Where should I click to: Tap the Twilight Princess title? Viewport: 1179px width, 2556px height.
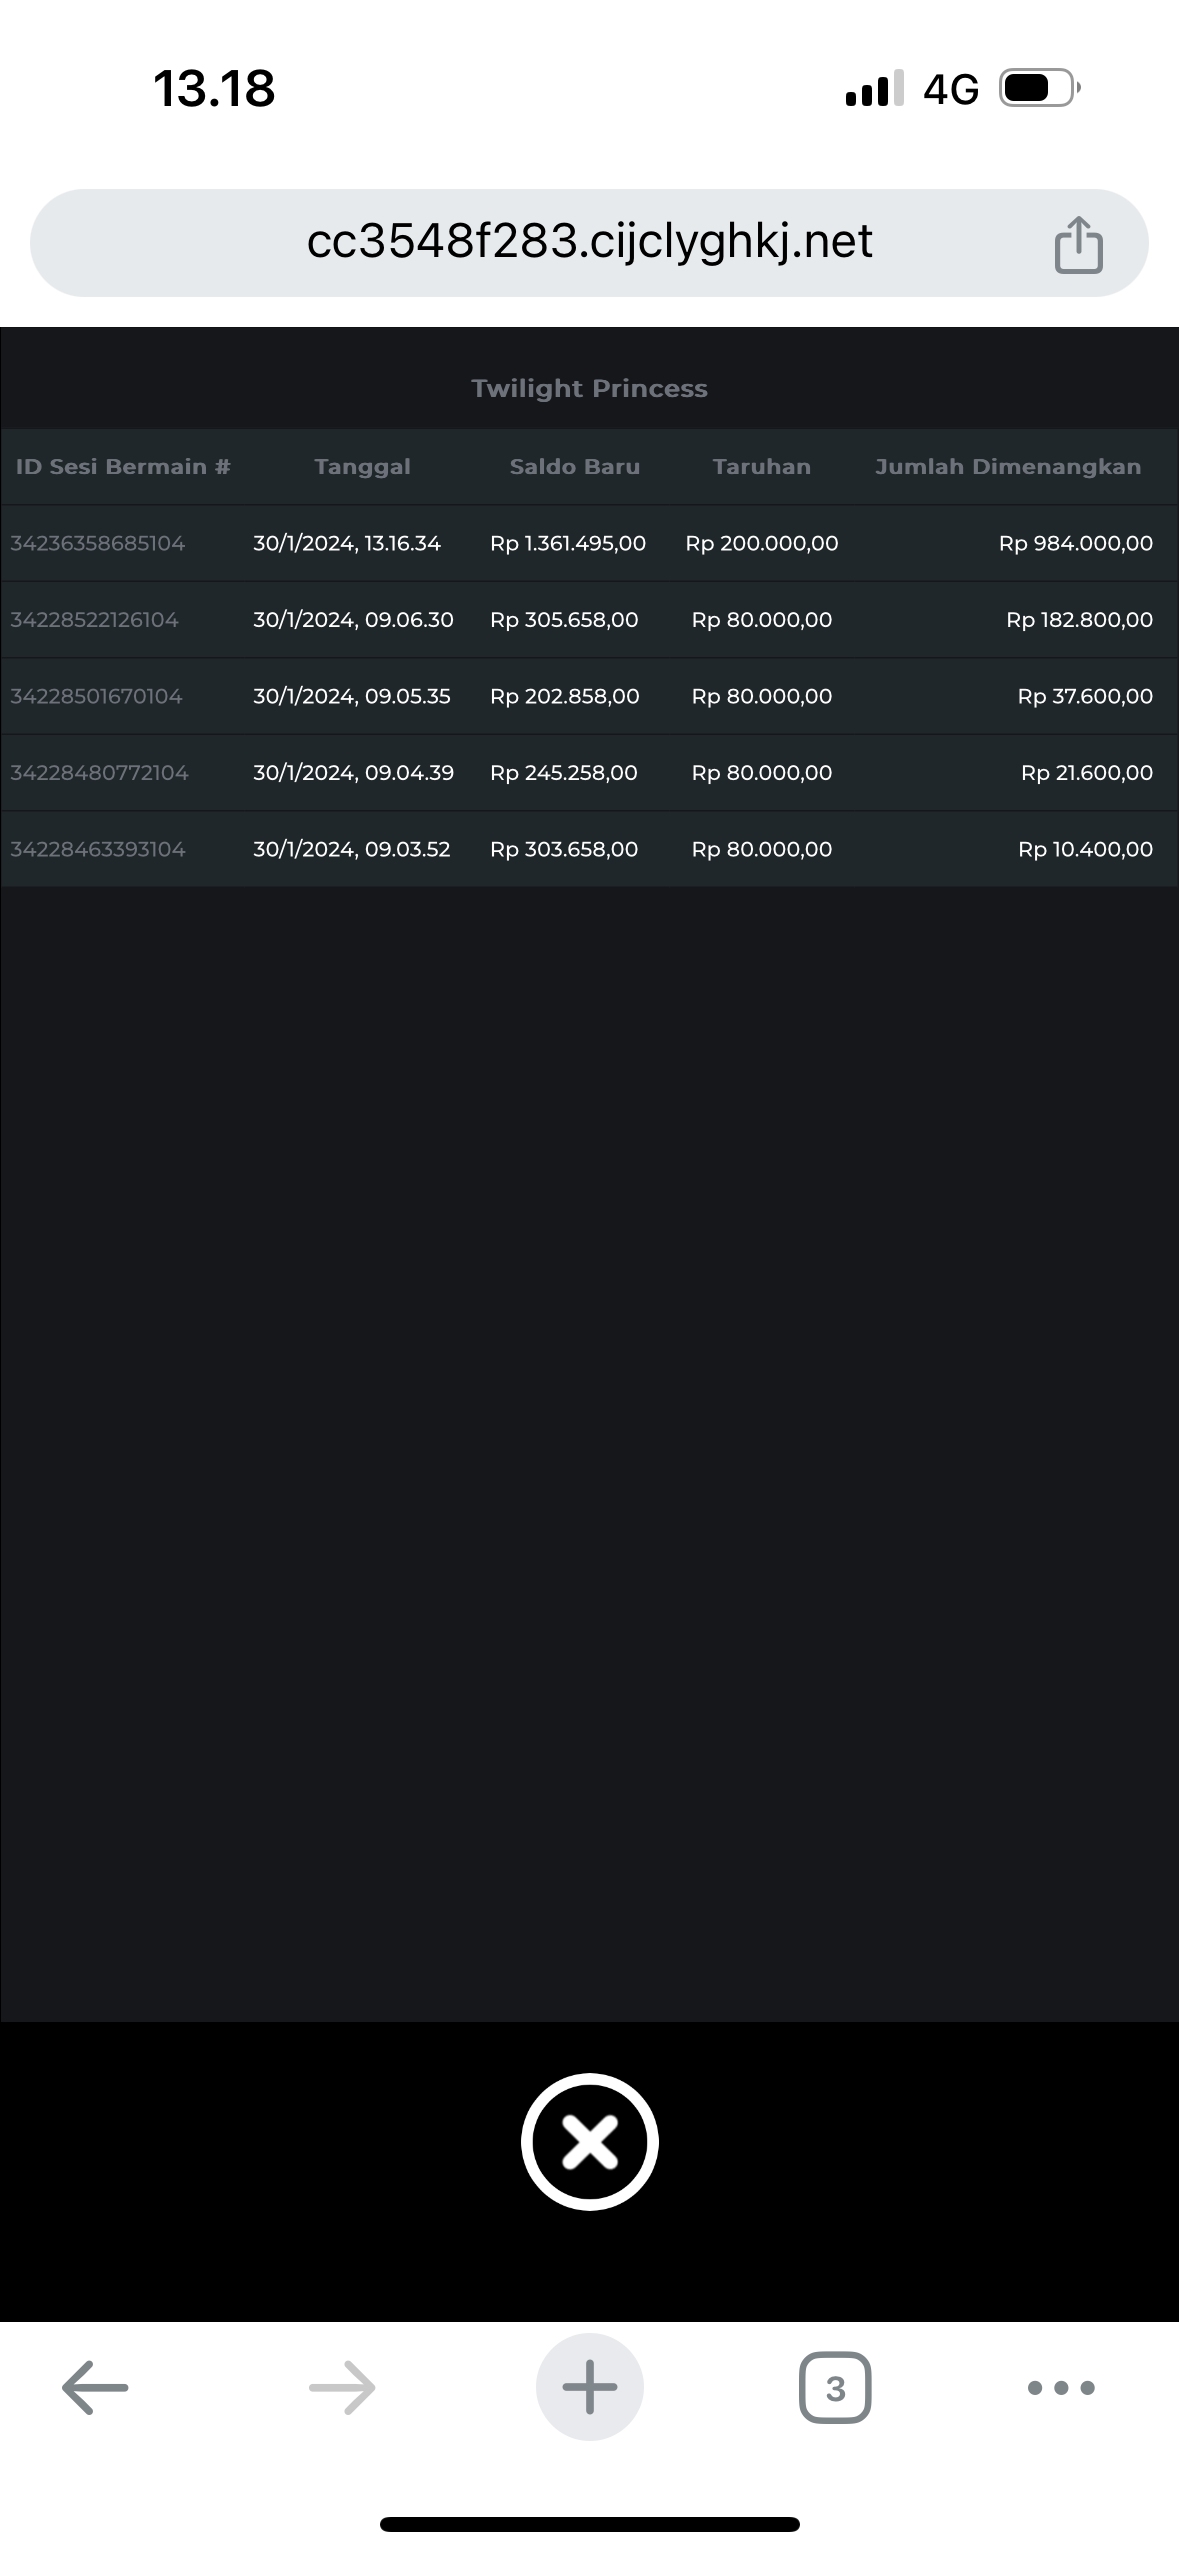pyautogui.click(x=589, y=388)
